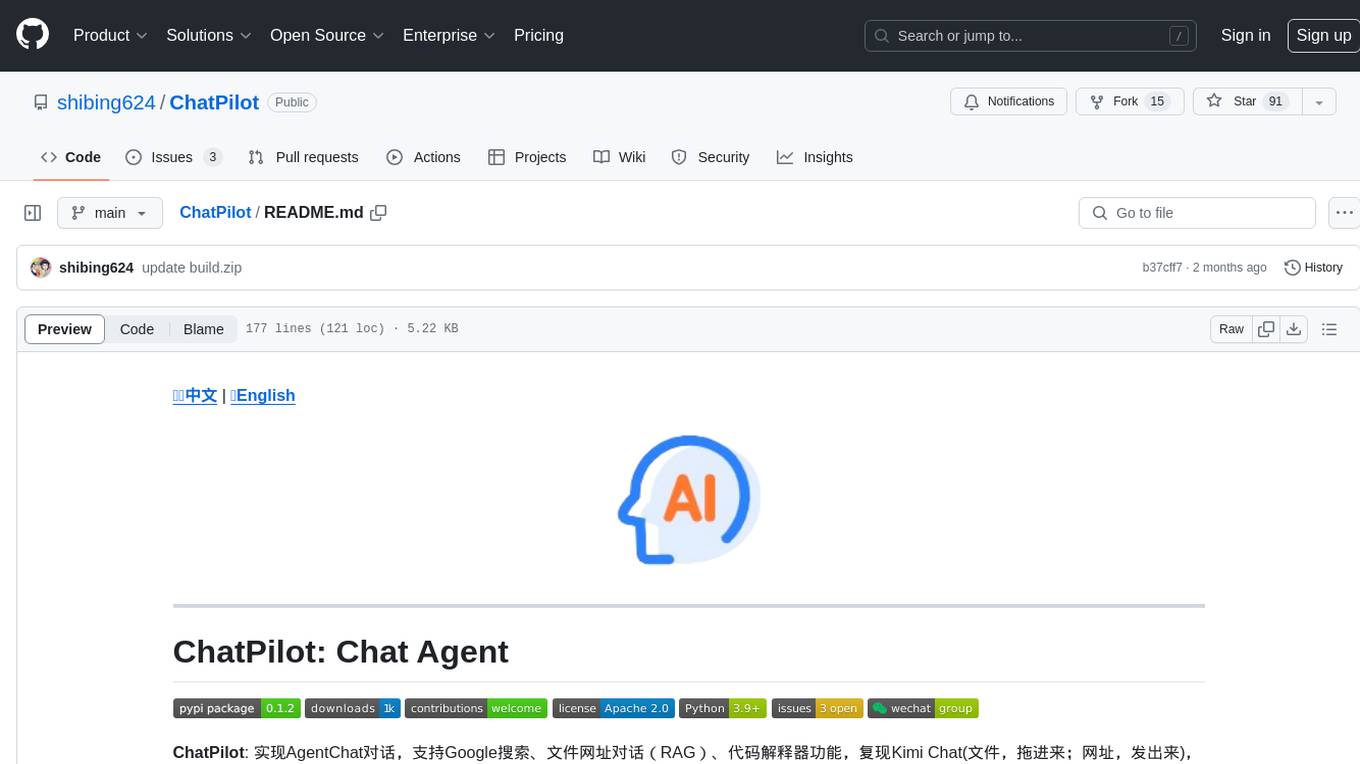1360x764 pixels.
Task: Open the downloads 1k badge
Action: pyautogui.click(x=353, y=708)
